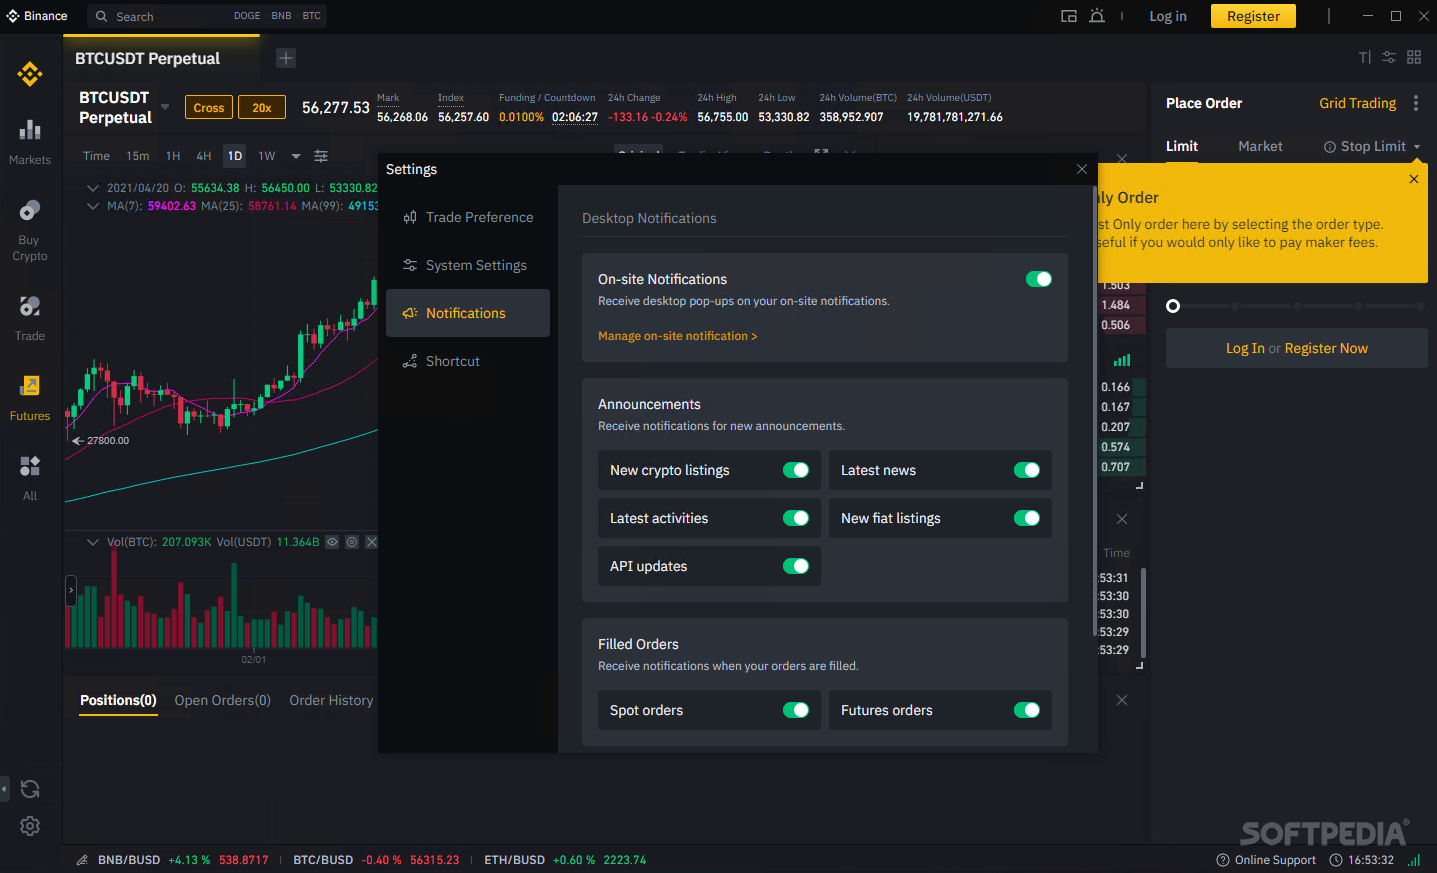Click Register Now in order panel
This screenshot has height=873, width=1437.
(1326, 348)
